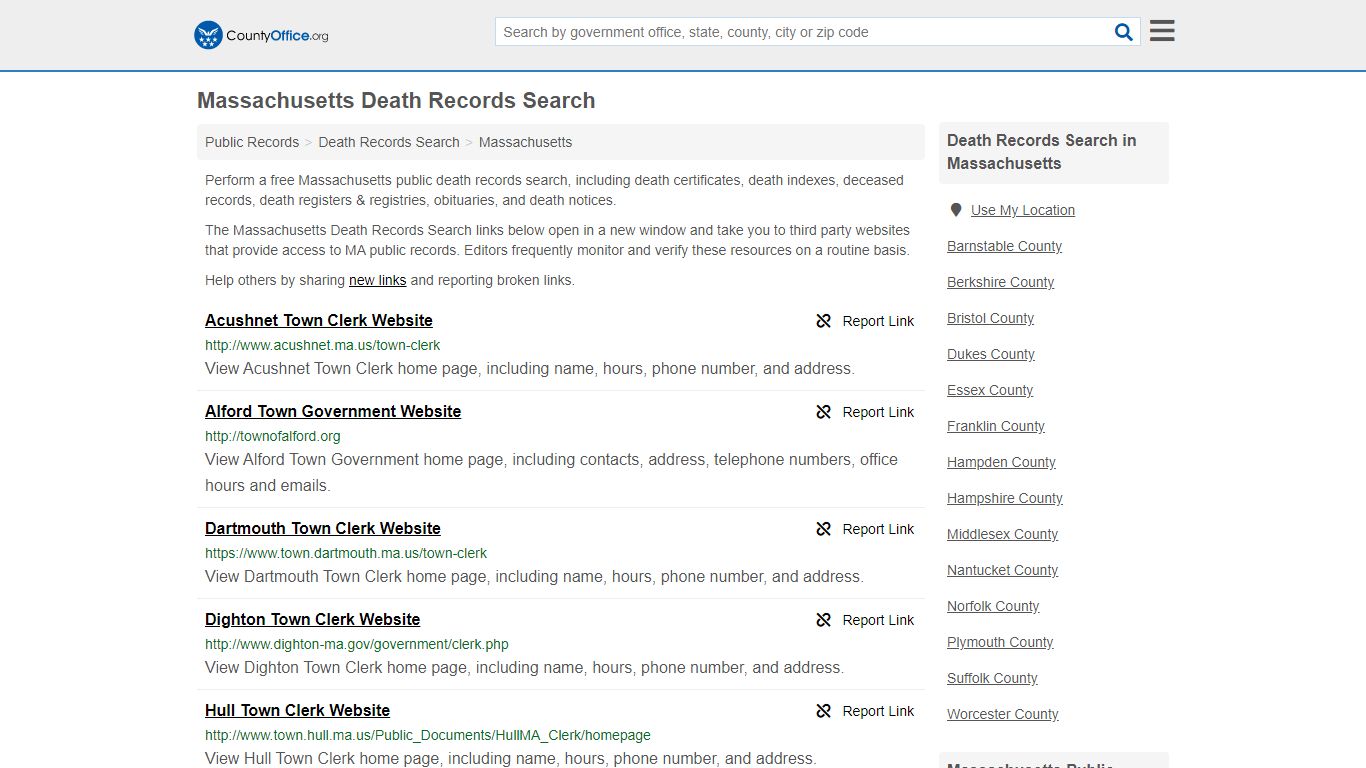Viewport: 1366px width, 768px height.
Task: Select Norfolk County
Action: pos(993,606)
